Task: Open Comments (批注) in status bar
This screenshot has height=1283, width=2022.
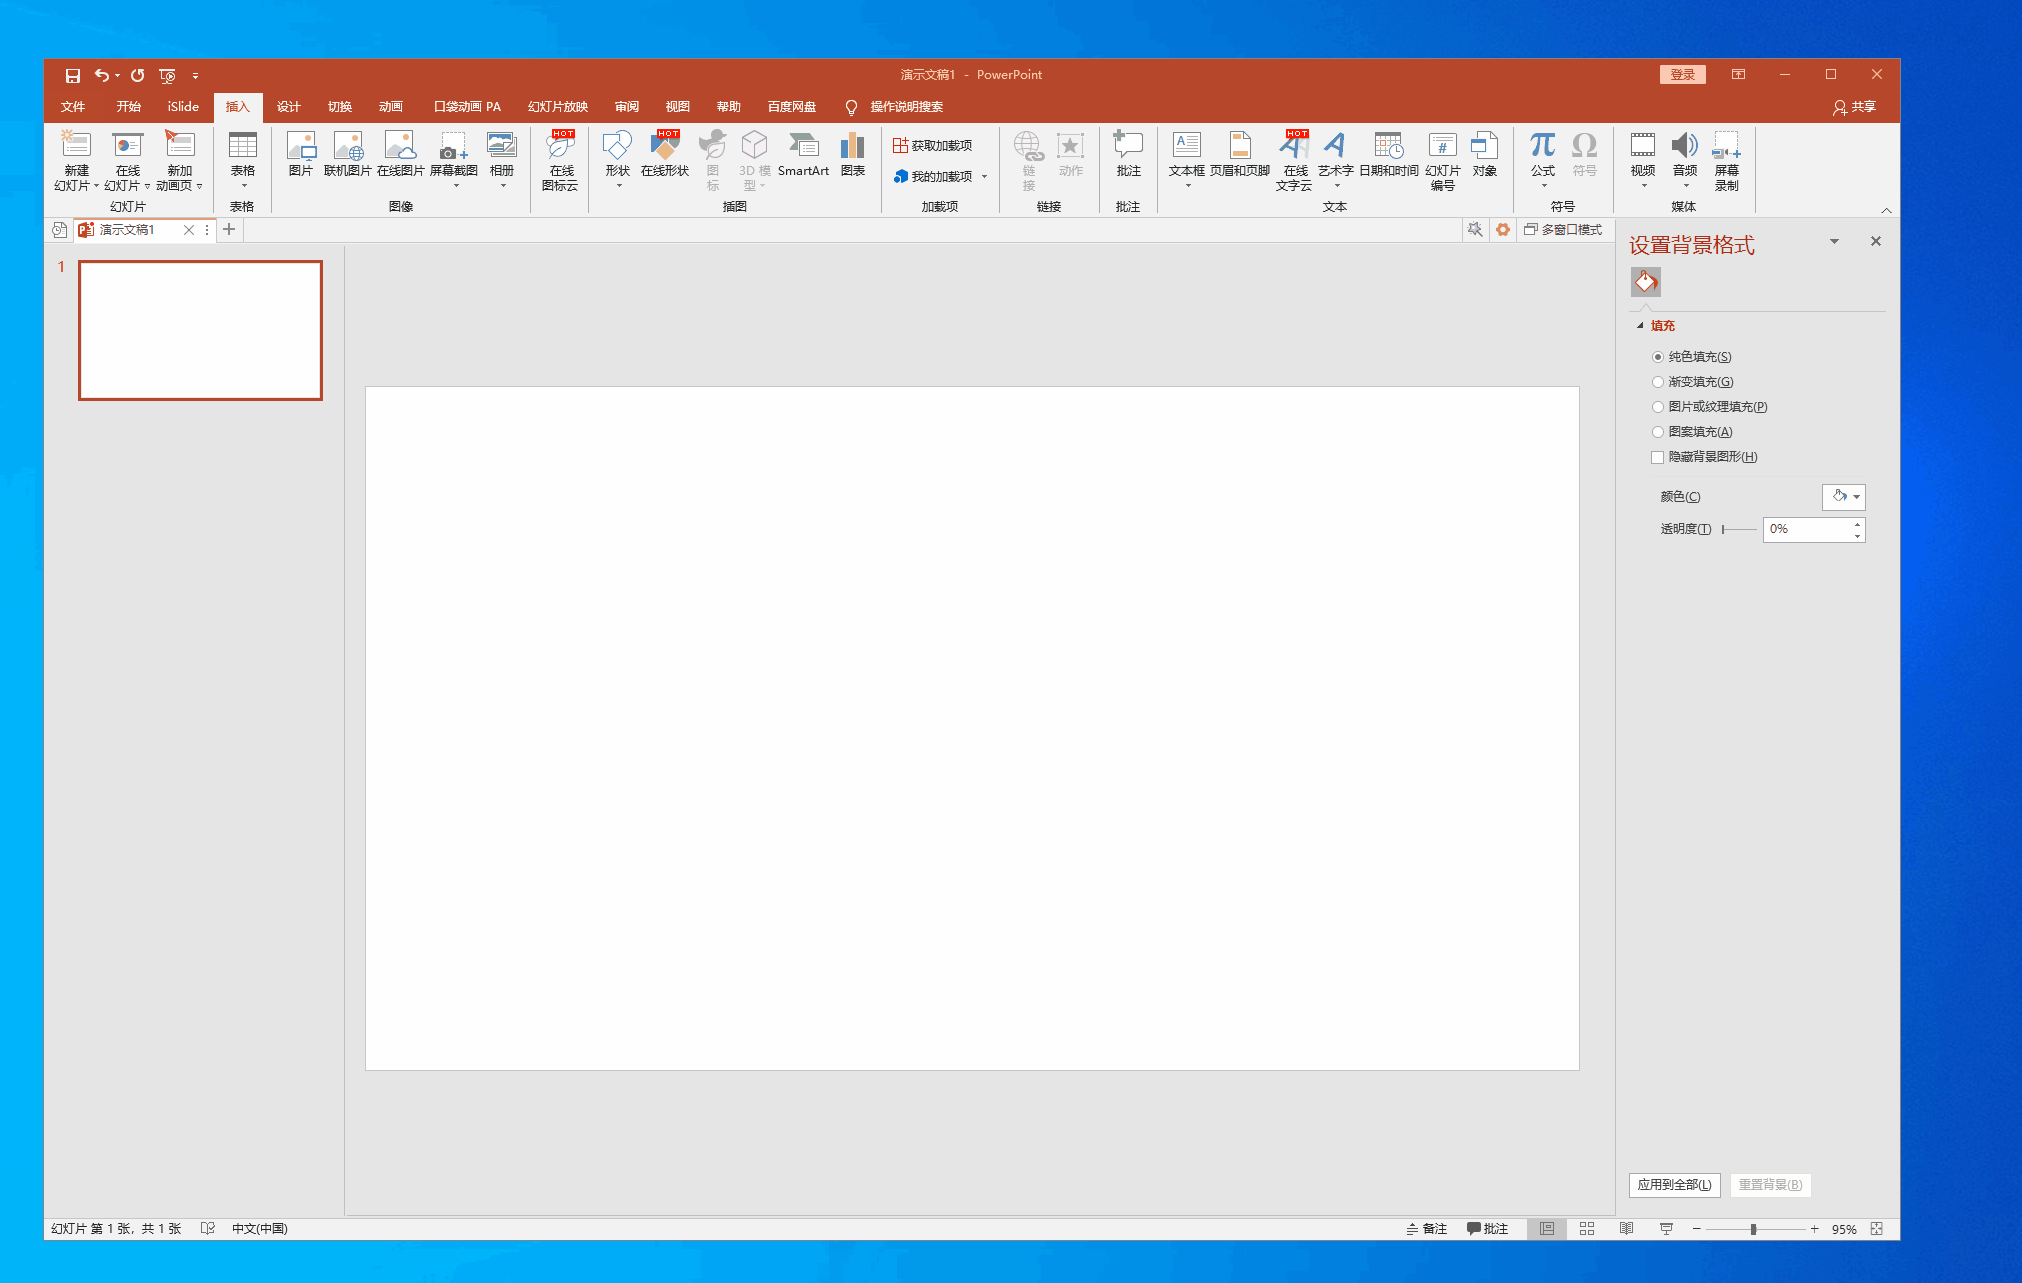Action: click(1487, 1229)
